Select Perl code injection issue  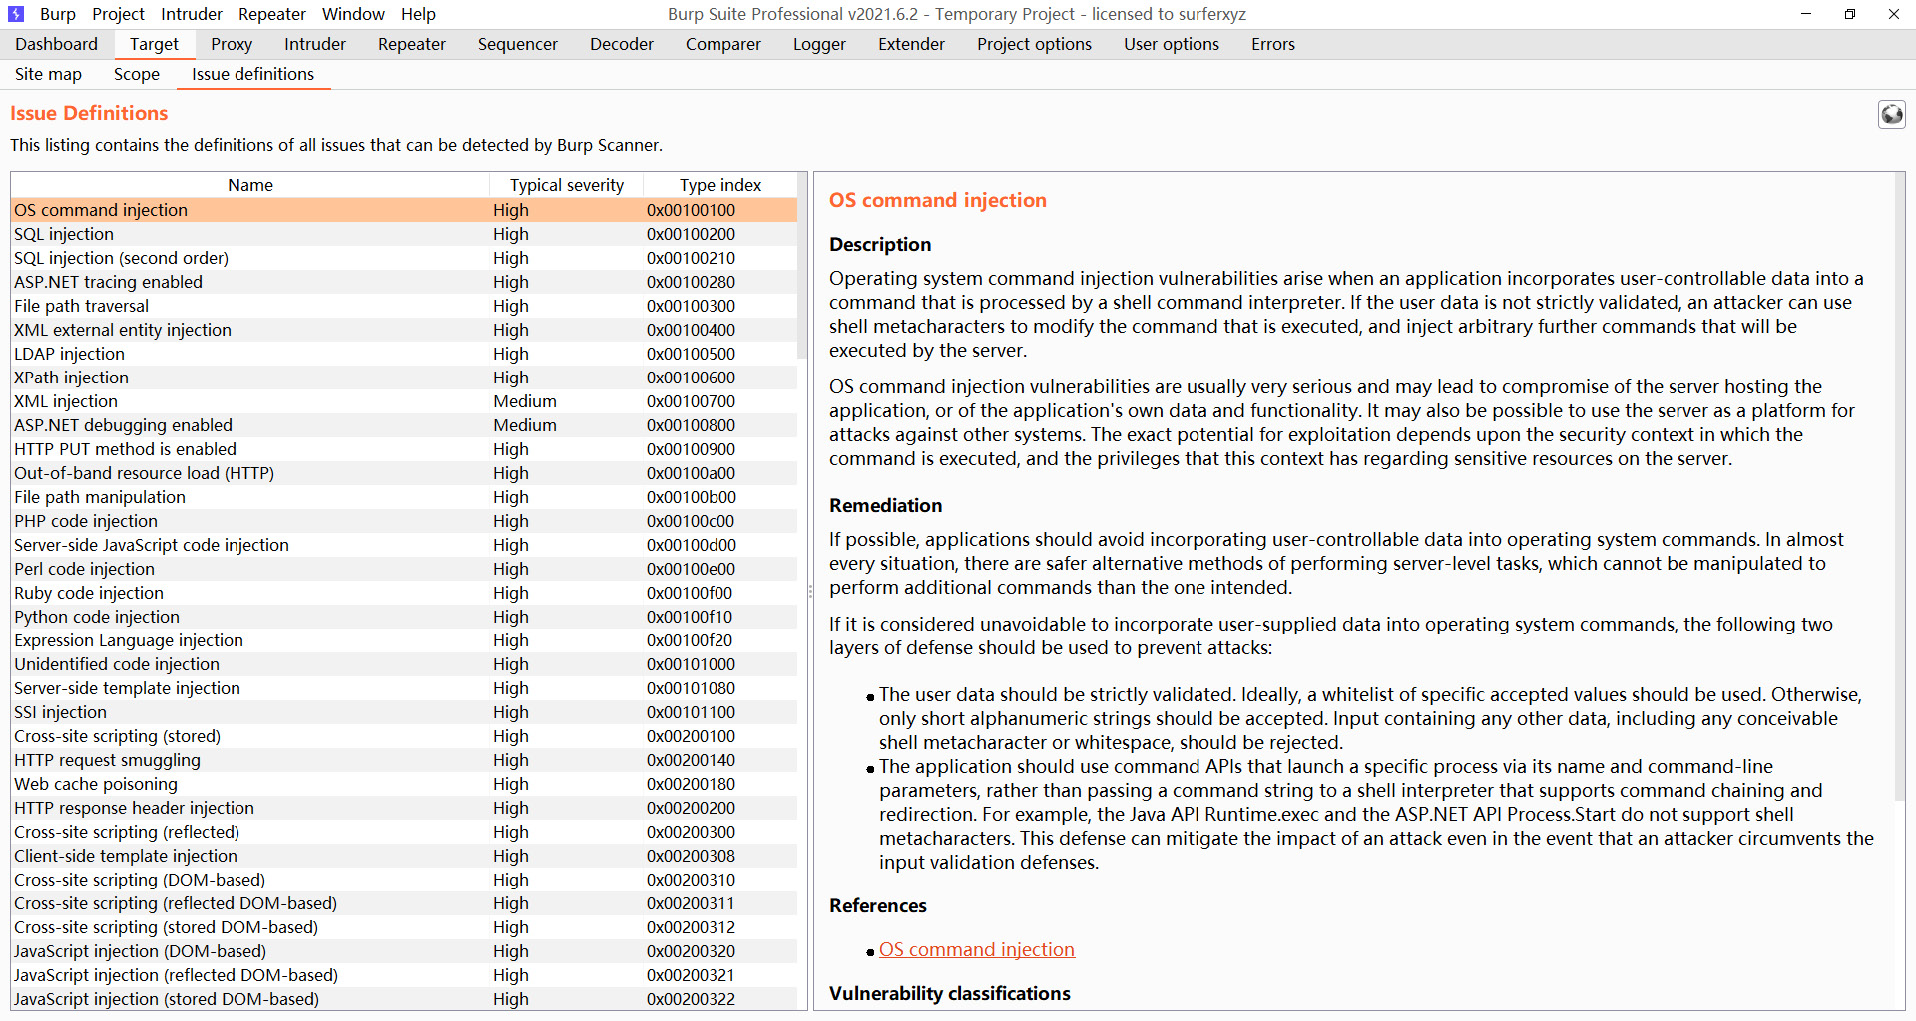click(x=404, y=569)
